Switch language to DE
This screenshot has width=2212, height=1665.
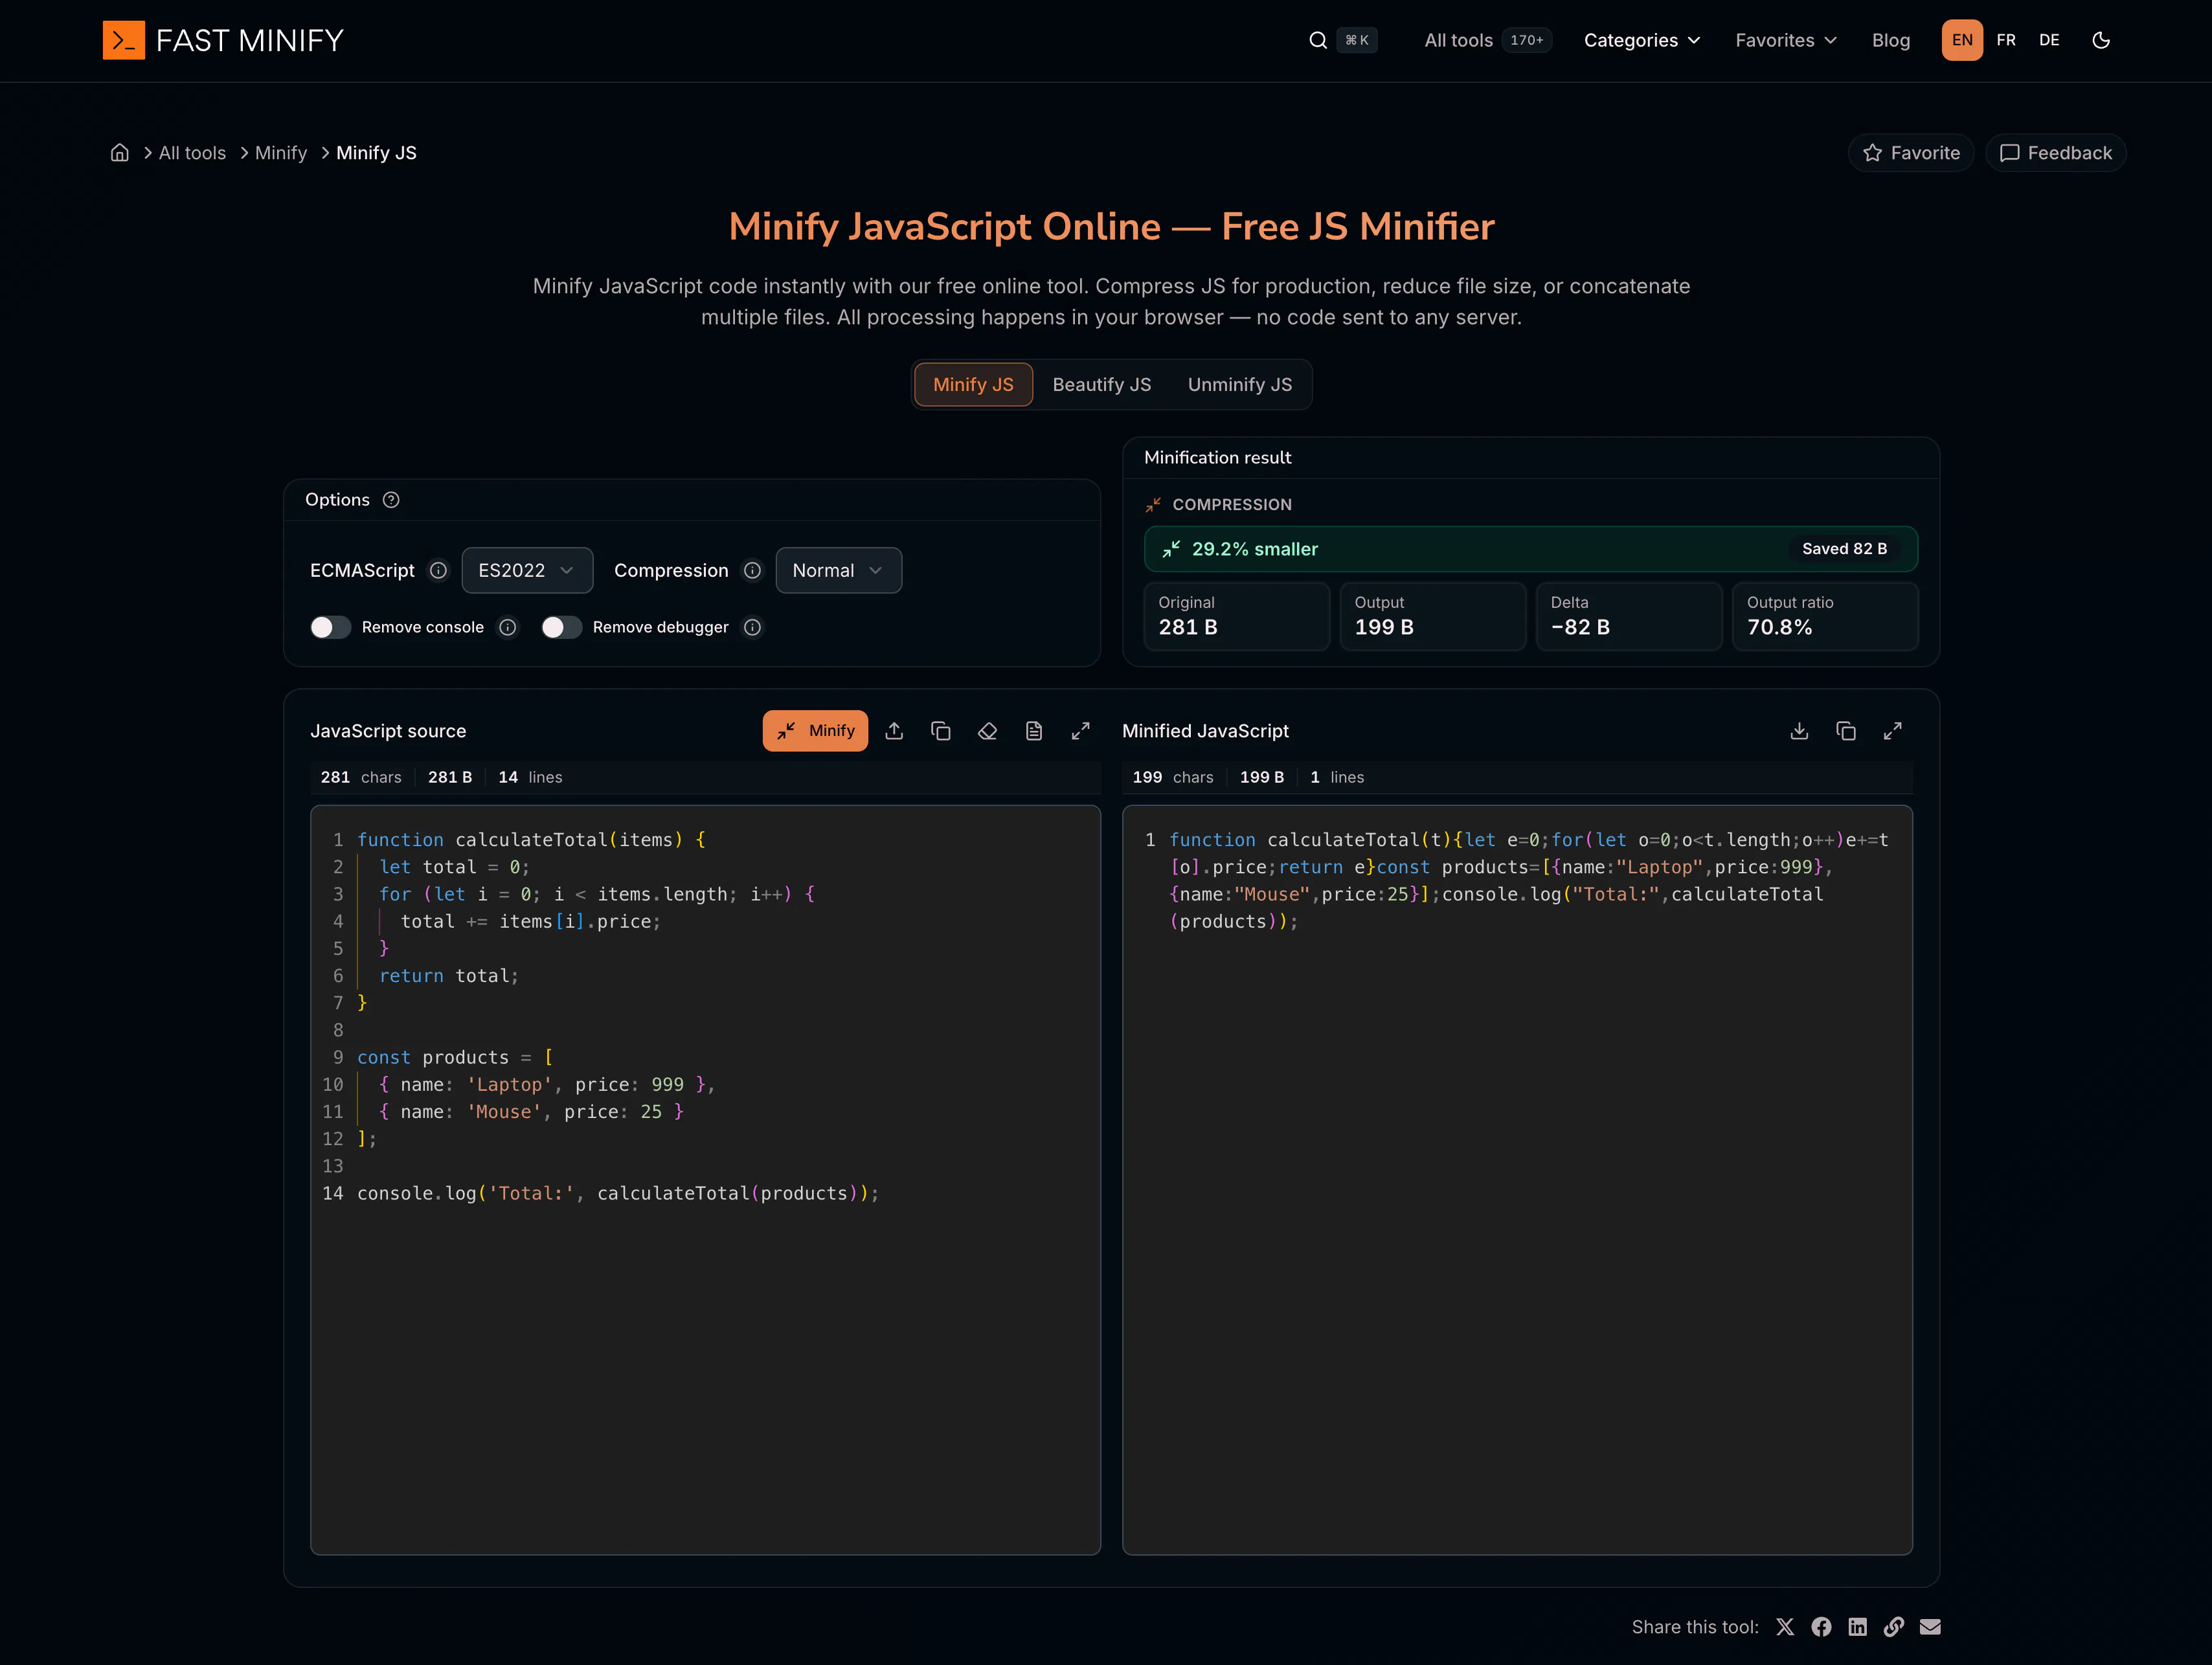2049,40
